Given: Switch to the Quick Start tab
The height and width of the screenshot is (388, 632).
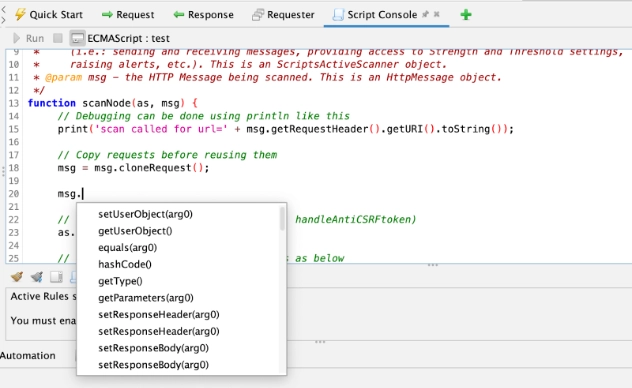Looking at the screenshot, I should pyautogui.click(x=48, y=15).
